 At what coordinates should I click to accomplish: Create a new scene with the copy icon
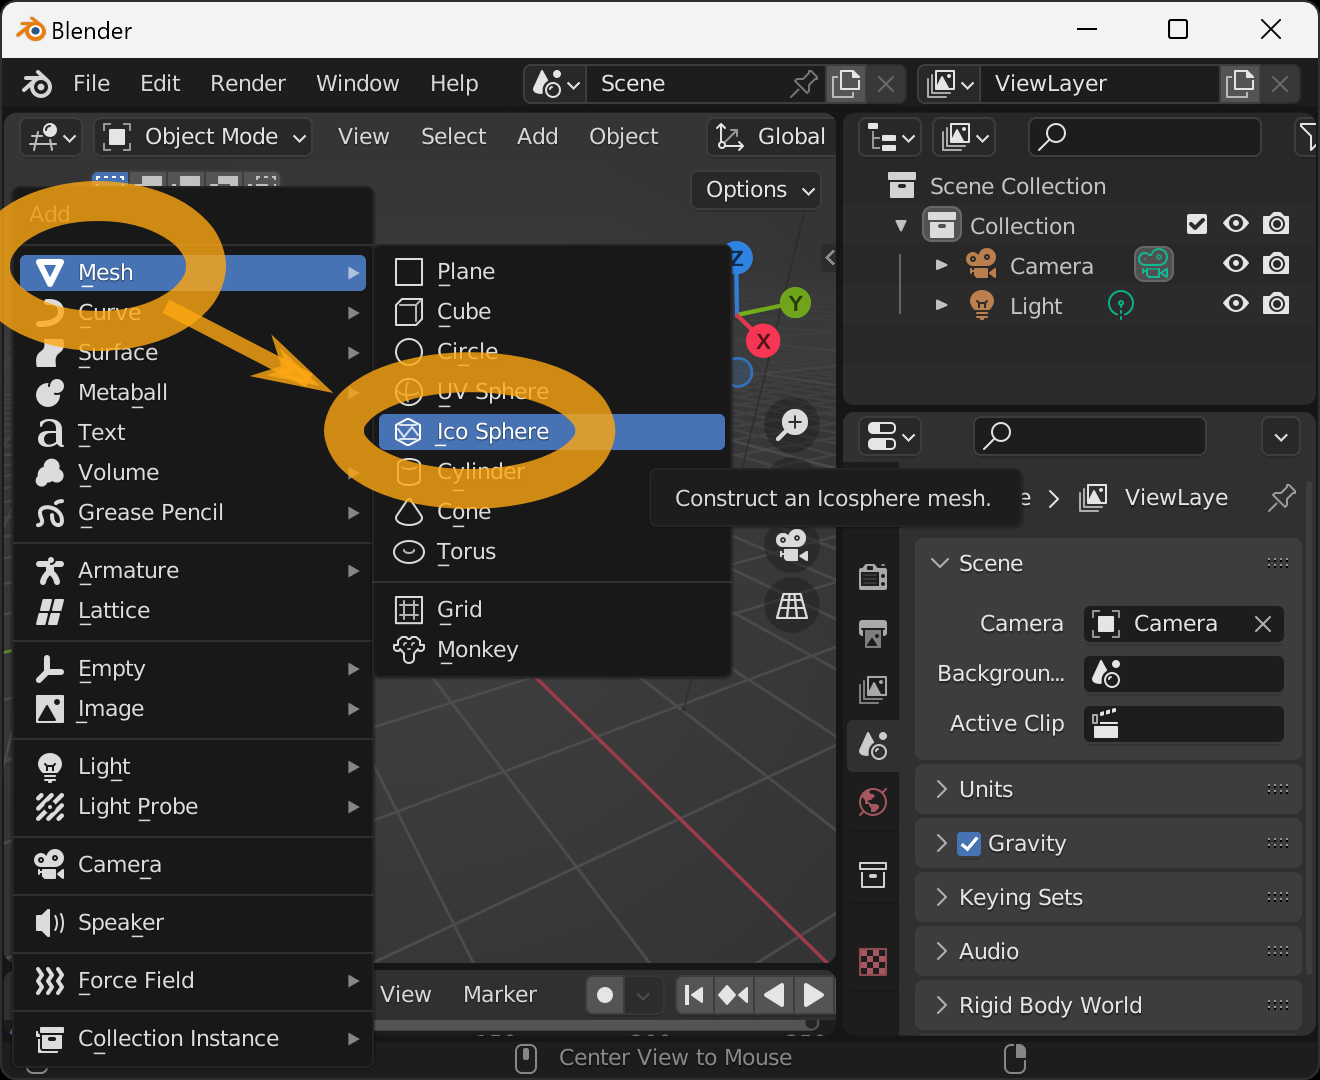coord(846,84)
